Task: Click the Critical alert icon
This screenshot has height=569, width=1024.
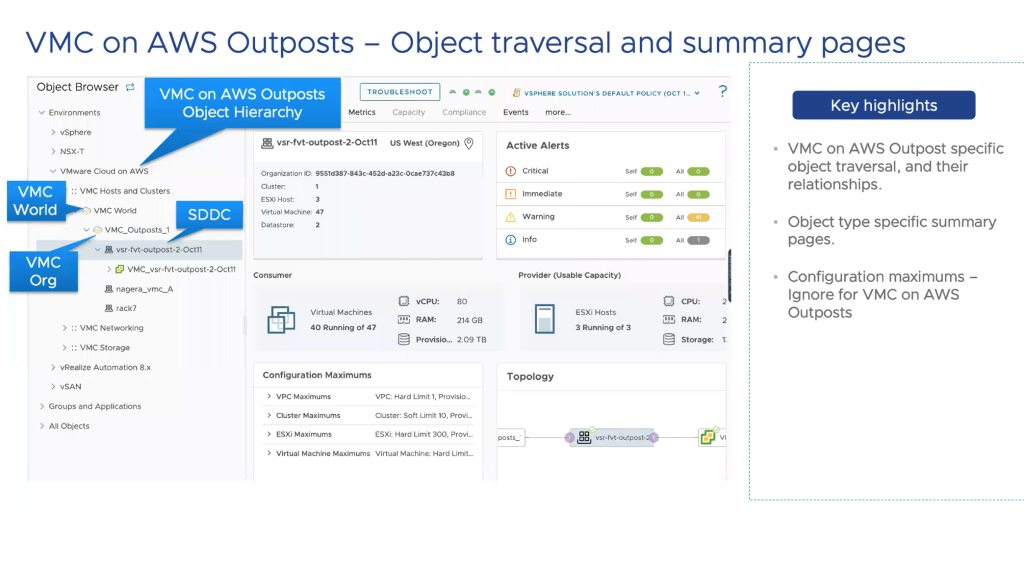Action: coord(511,171)
